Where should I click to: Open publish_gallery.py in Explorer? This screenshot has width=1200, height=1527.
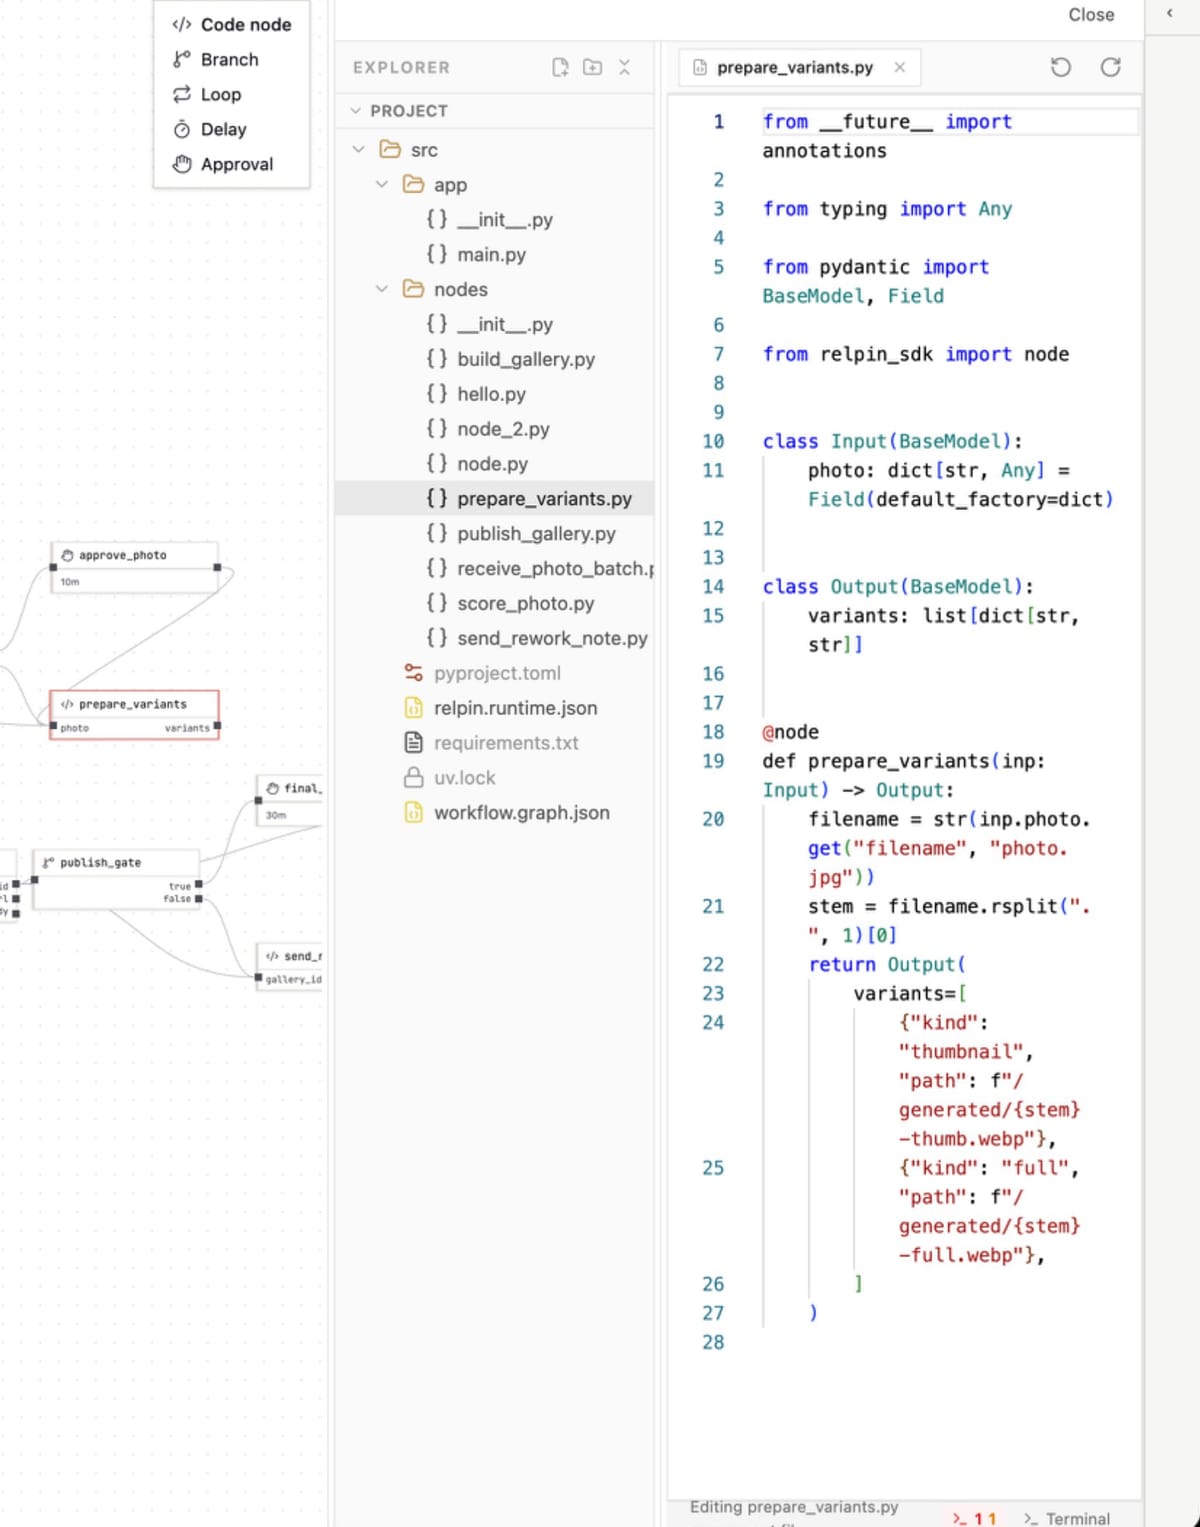tap(495, 534)
